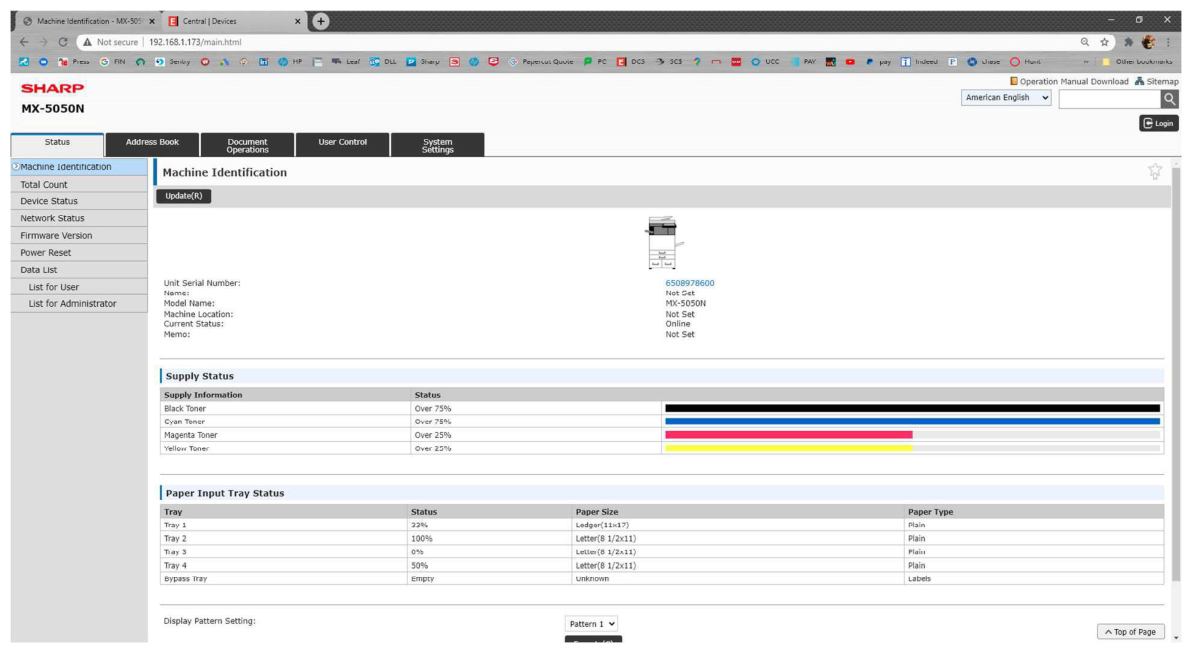Viewport: 1191px width, 652px height.
Task: Click the page vertical scrollbar
Action: pyautogui.click(x=1177, y=372)
